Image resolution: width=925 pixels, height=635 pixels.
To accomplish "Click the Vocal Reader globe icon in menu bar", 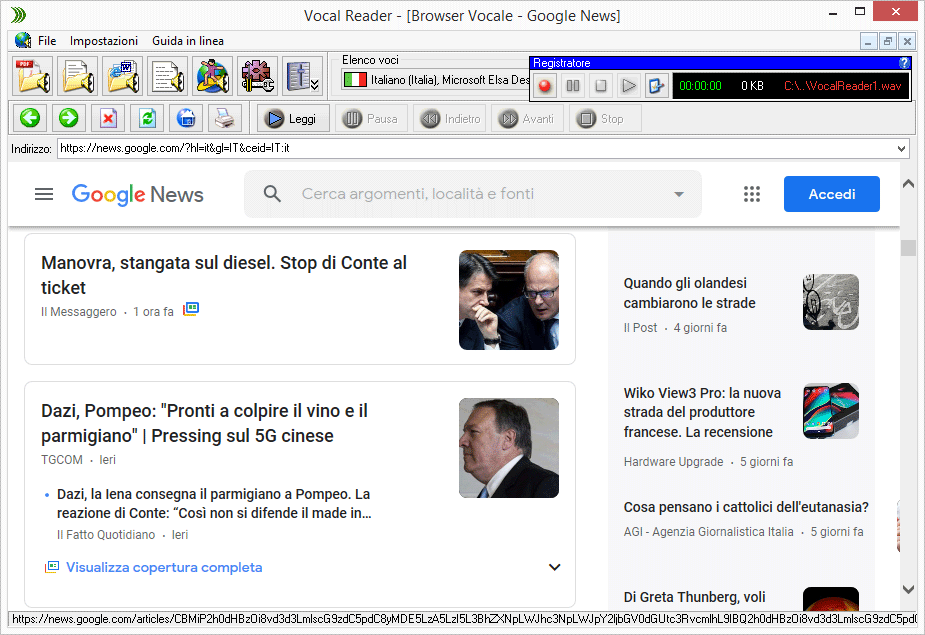I will pos(23,40).
